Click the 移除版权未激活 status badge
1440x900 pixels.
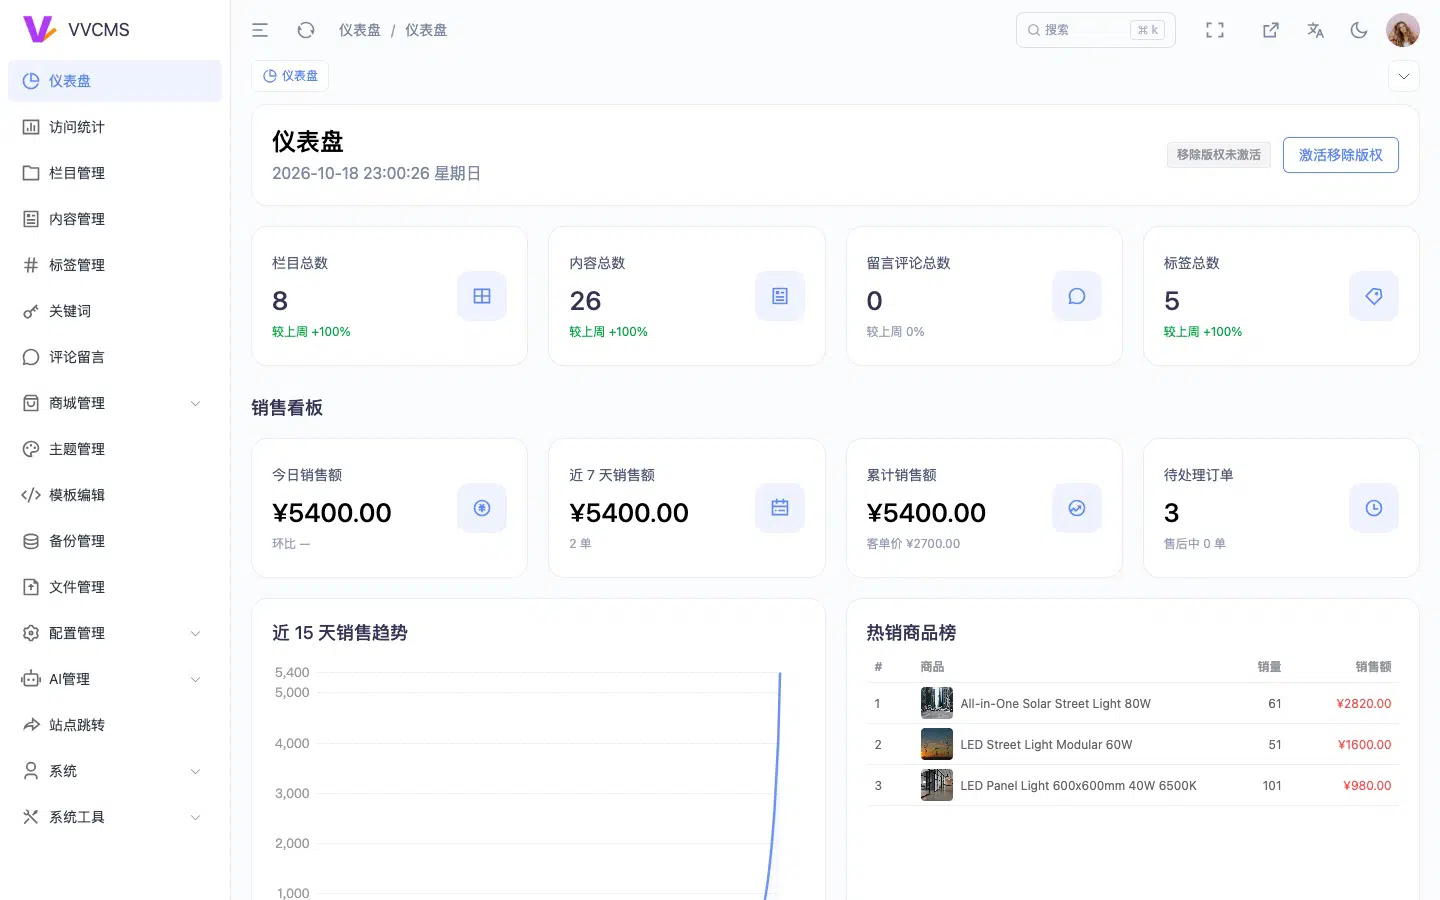click(x=1218, y=155)
